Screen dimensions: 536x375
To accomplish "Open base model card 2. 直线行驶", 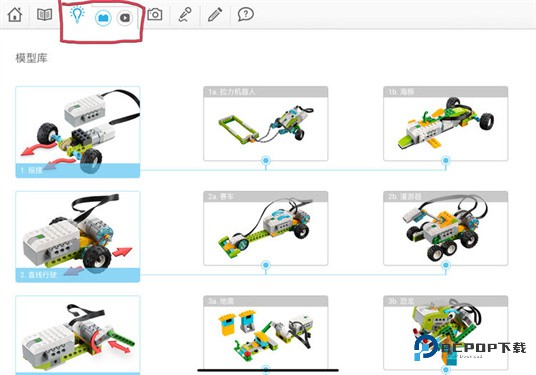I will click(78, 237).
